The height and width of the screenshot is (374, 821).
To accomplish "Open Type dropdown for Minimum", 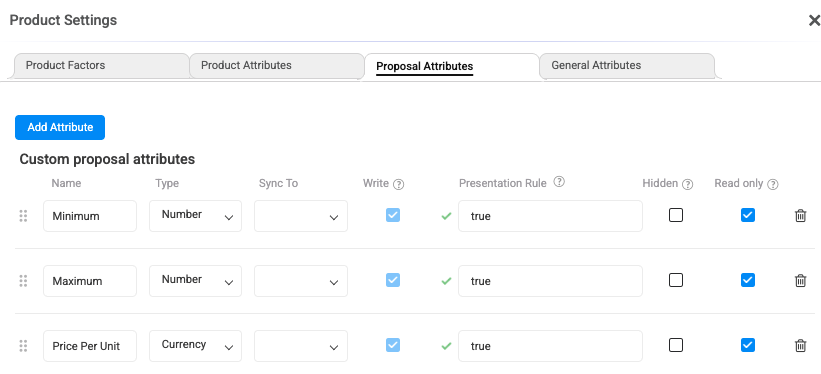I will [195, 216].
